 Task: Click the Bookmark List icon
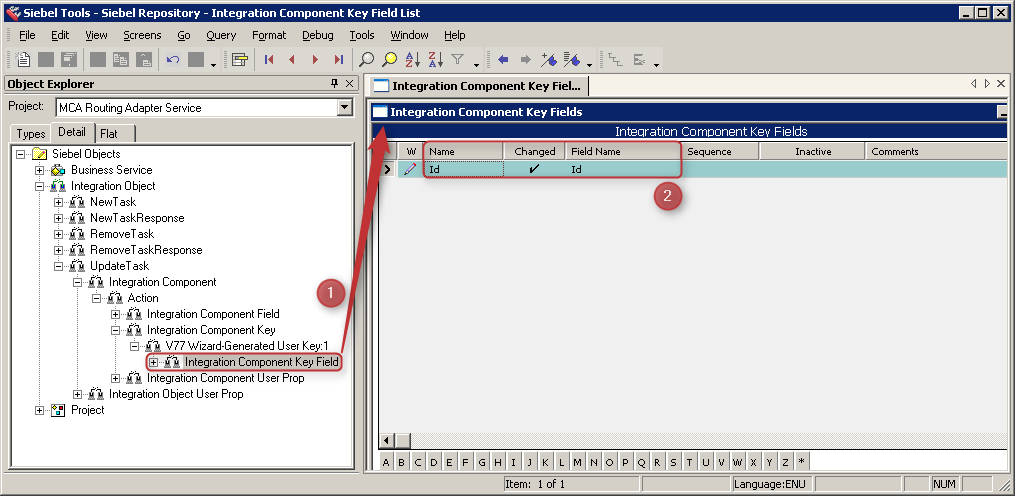(x=572, y=60)
